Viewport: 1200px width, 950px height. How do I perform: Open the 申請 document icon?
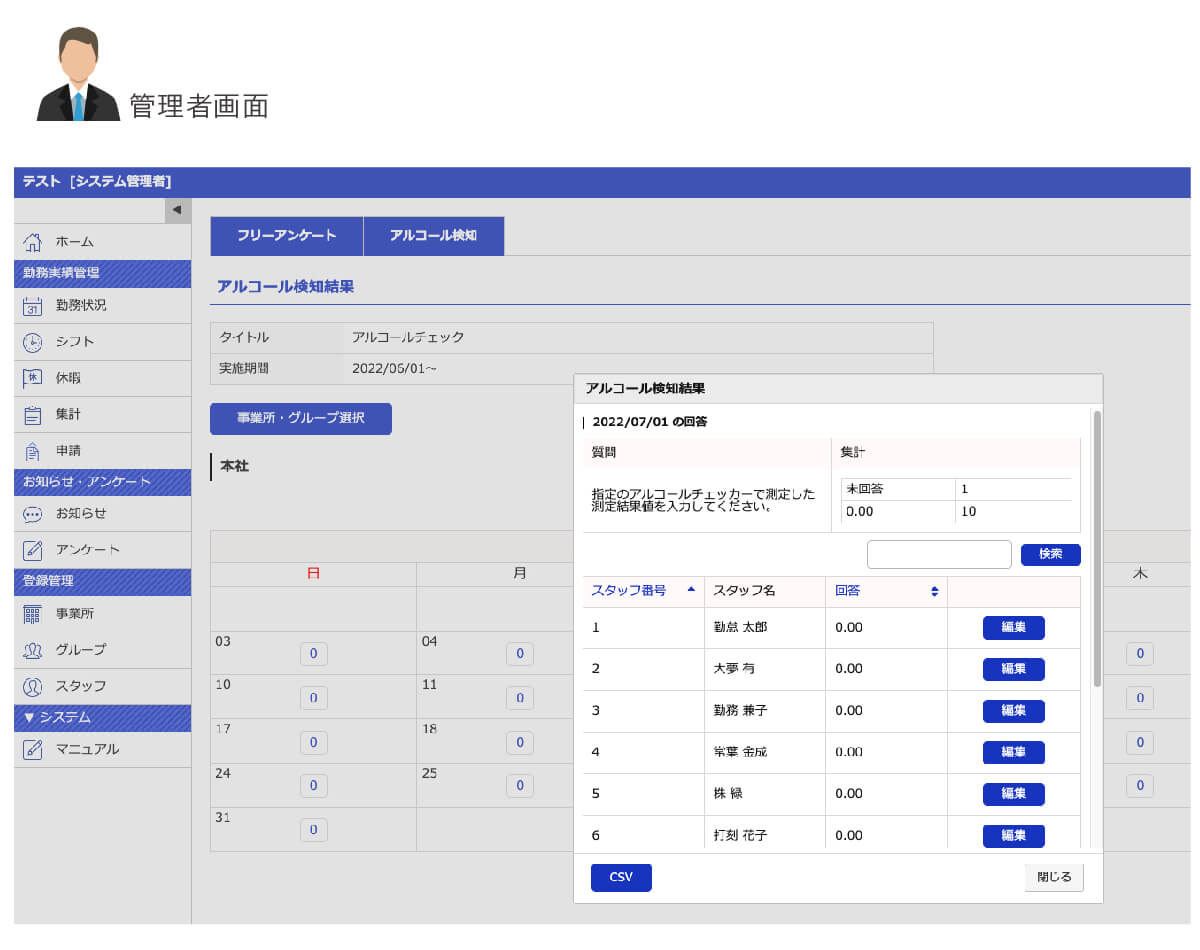[x=32, y=451]
